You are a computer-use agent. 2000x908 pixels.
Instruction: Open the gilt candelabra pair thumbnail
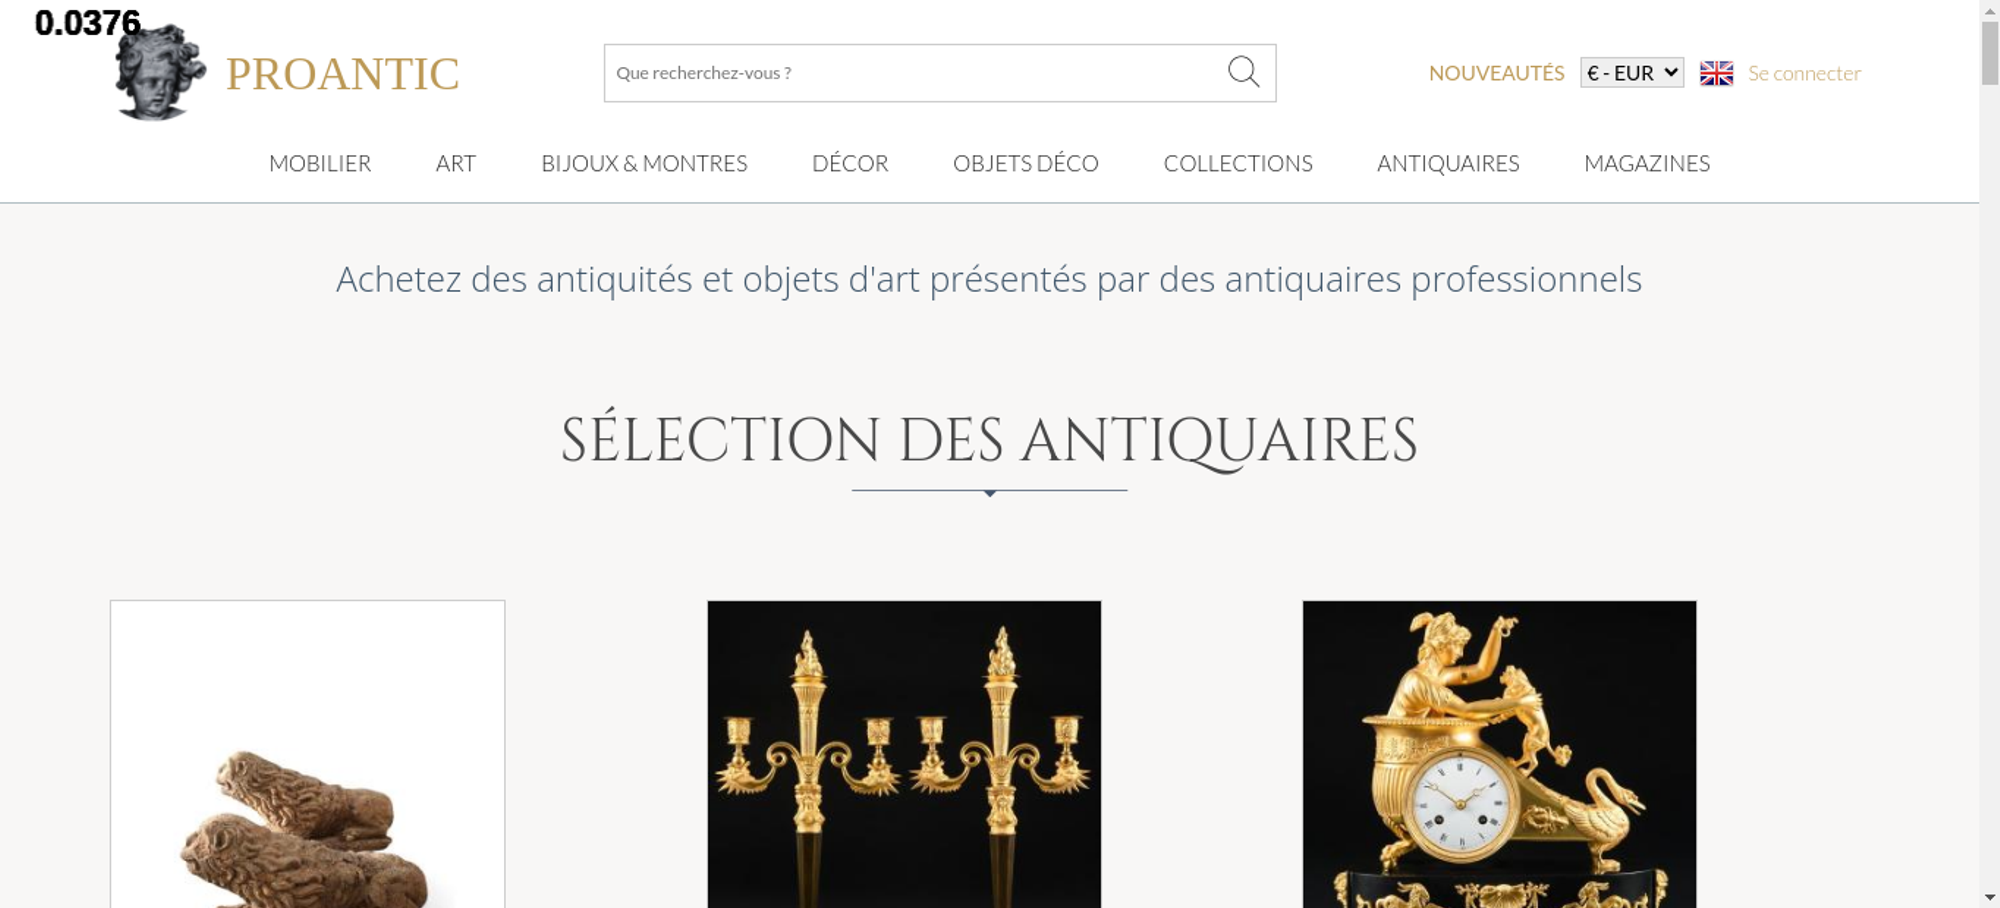[904, 754]
